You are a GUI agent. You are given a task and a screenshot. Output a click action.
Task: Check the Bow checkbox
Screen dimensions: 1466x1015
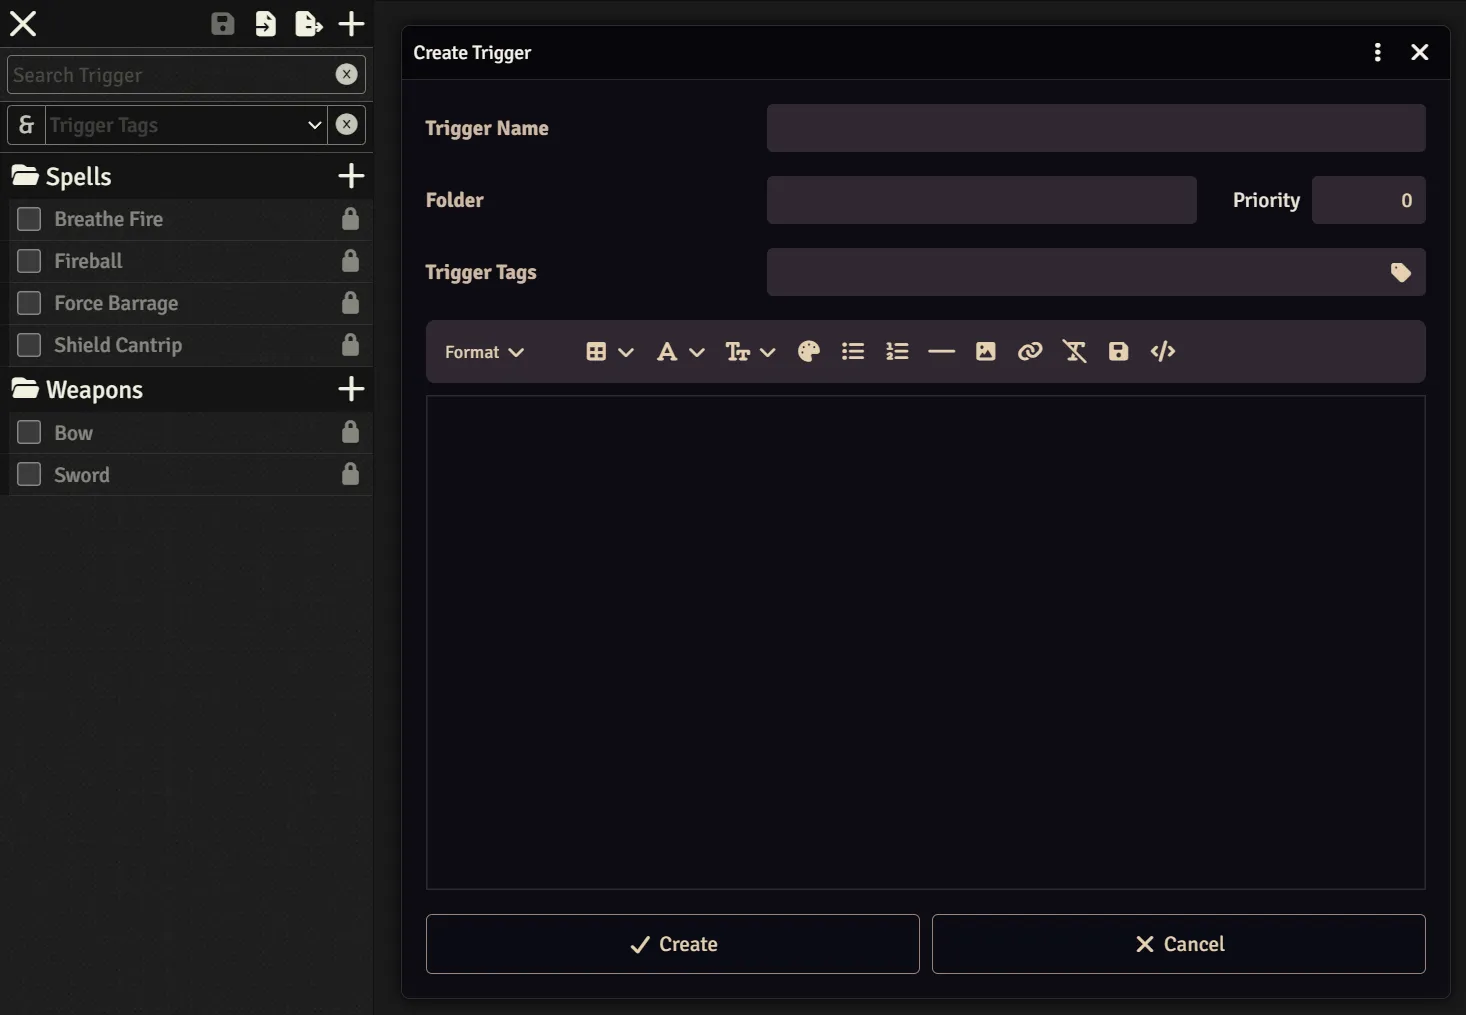(x=29, y=432)
